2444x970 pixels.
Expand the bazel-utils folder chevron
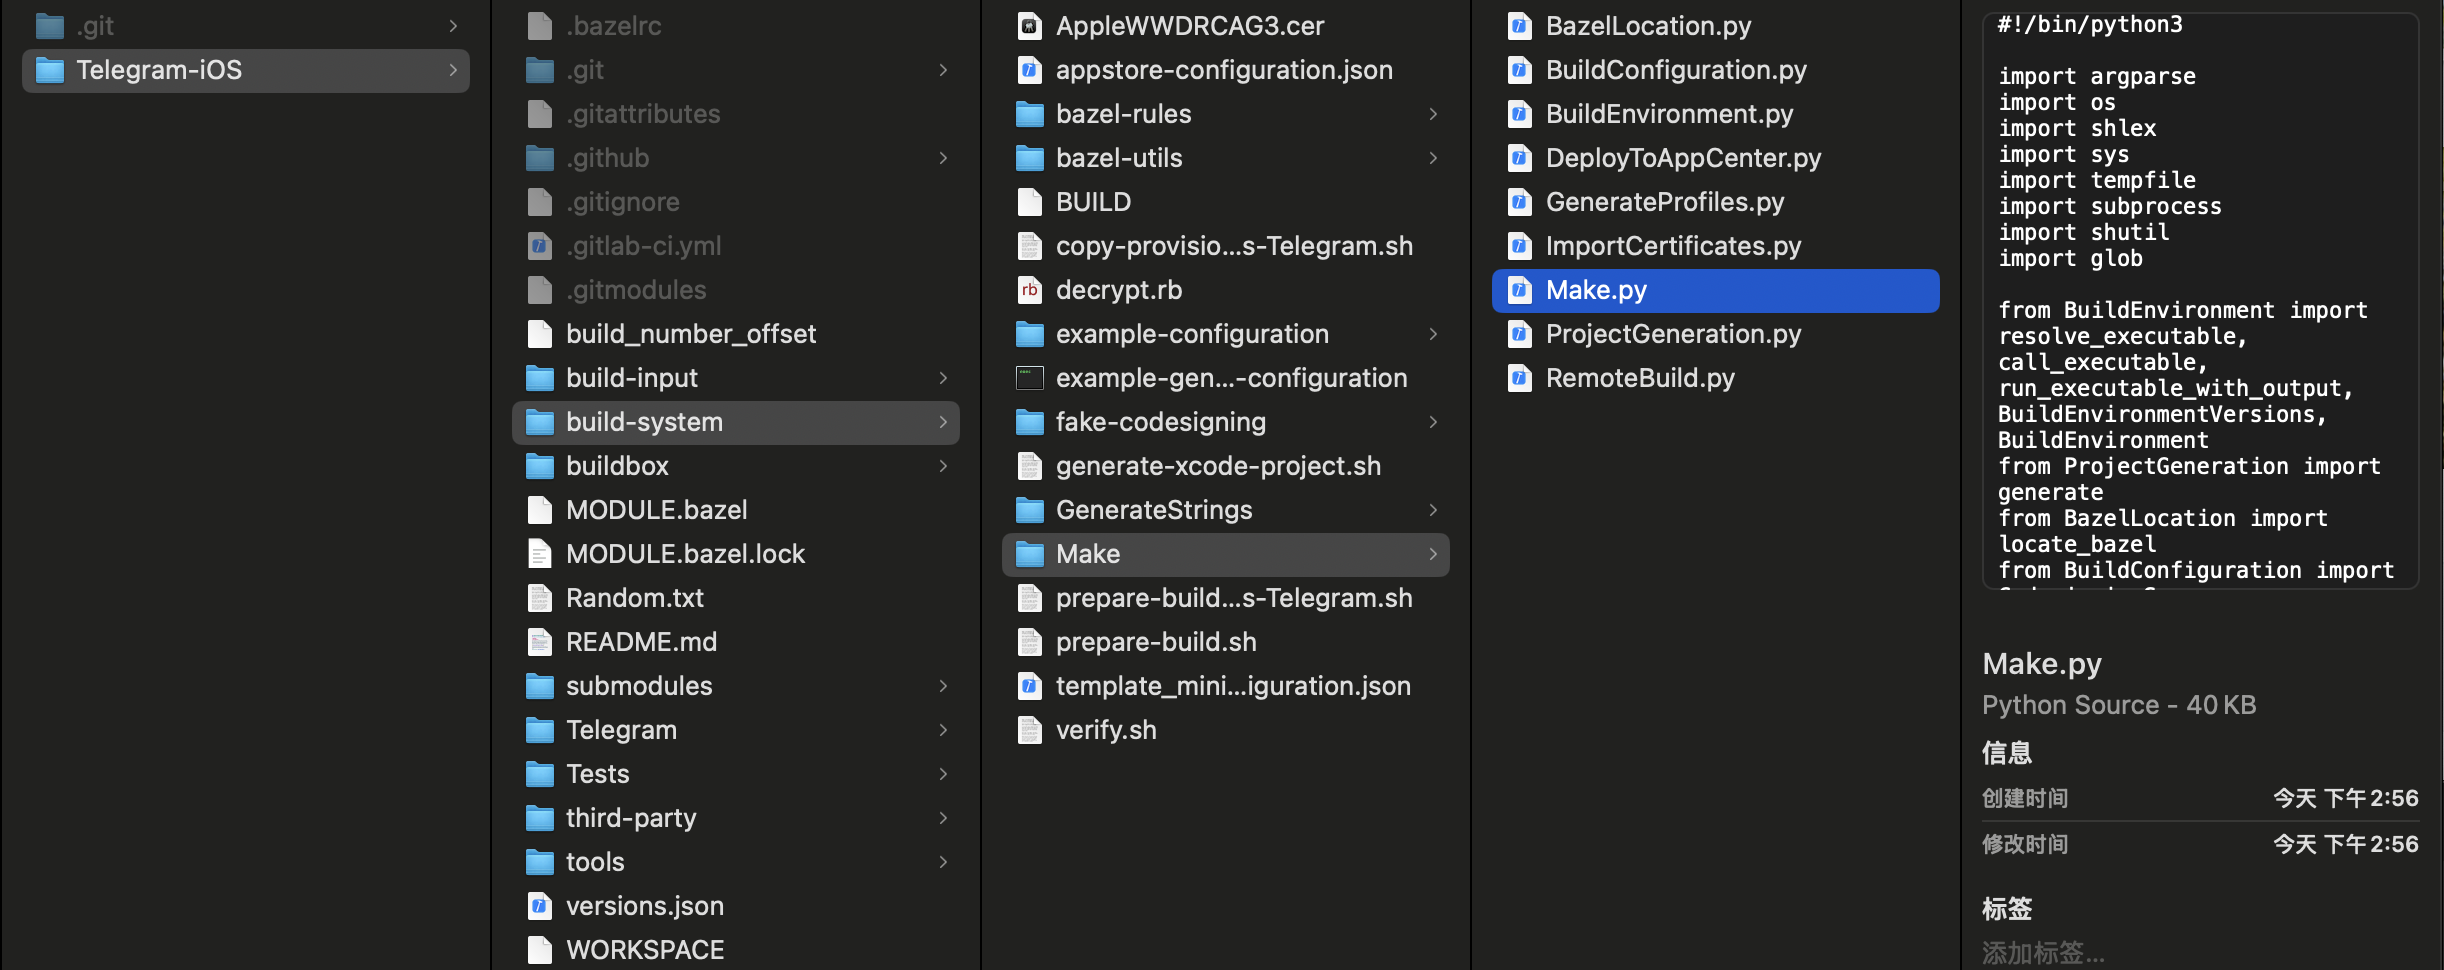pos(1433,158)
